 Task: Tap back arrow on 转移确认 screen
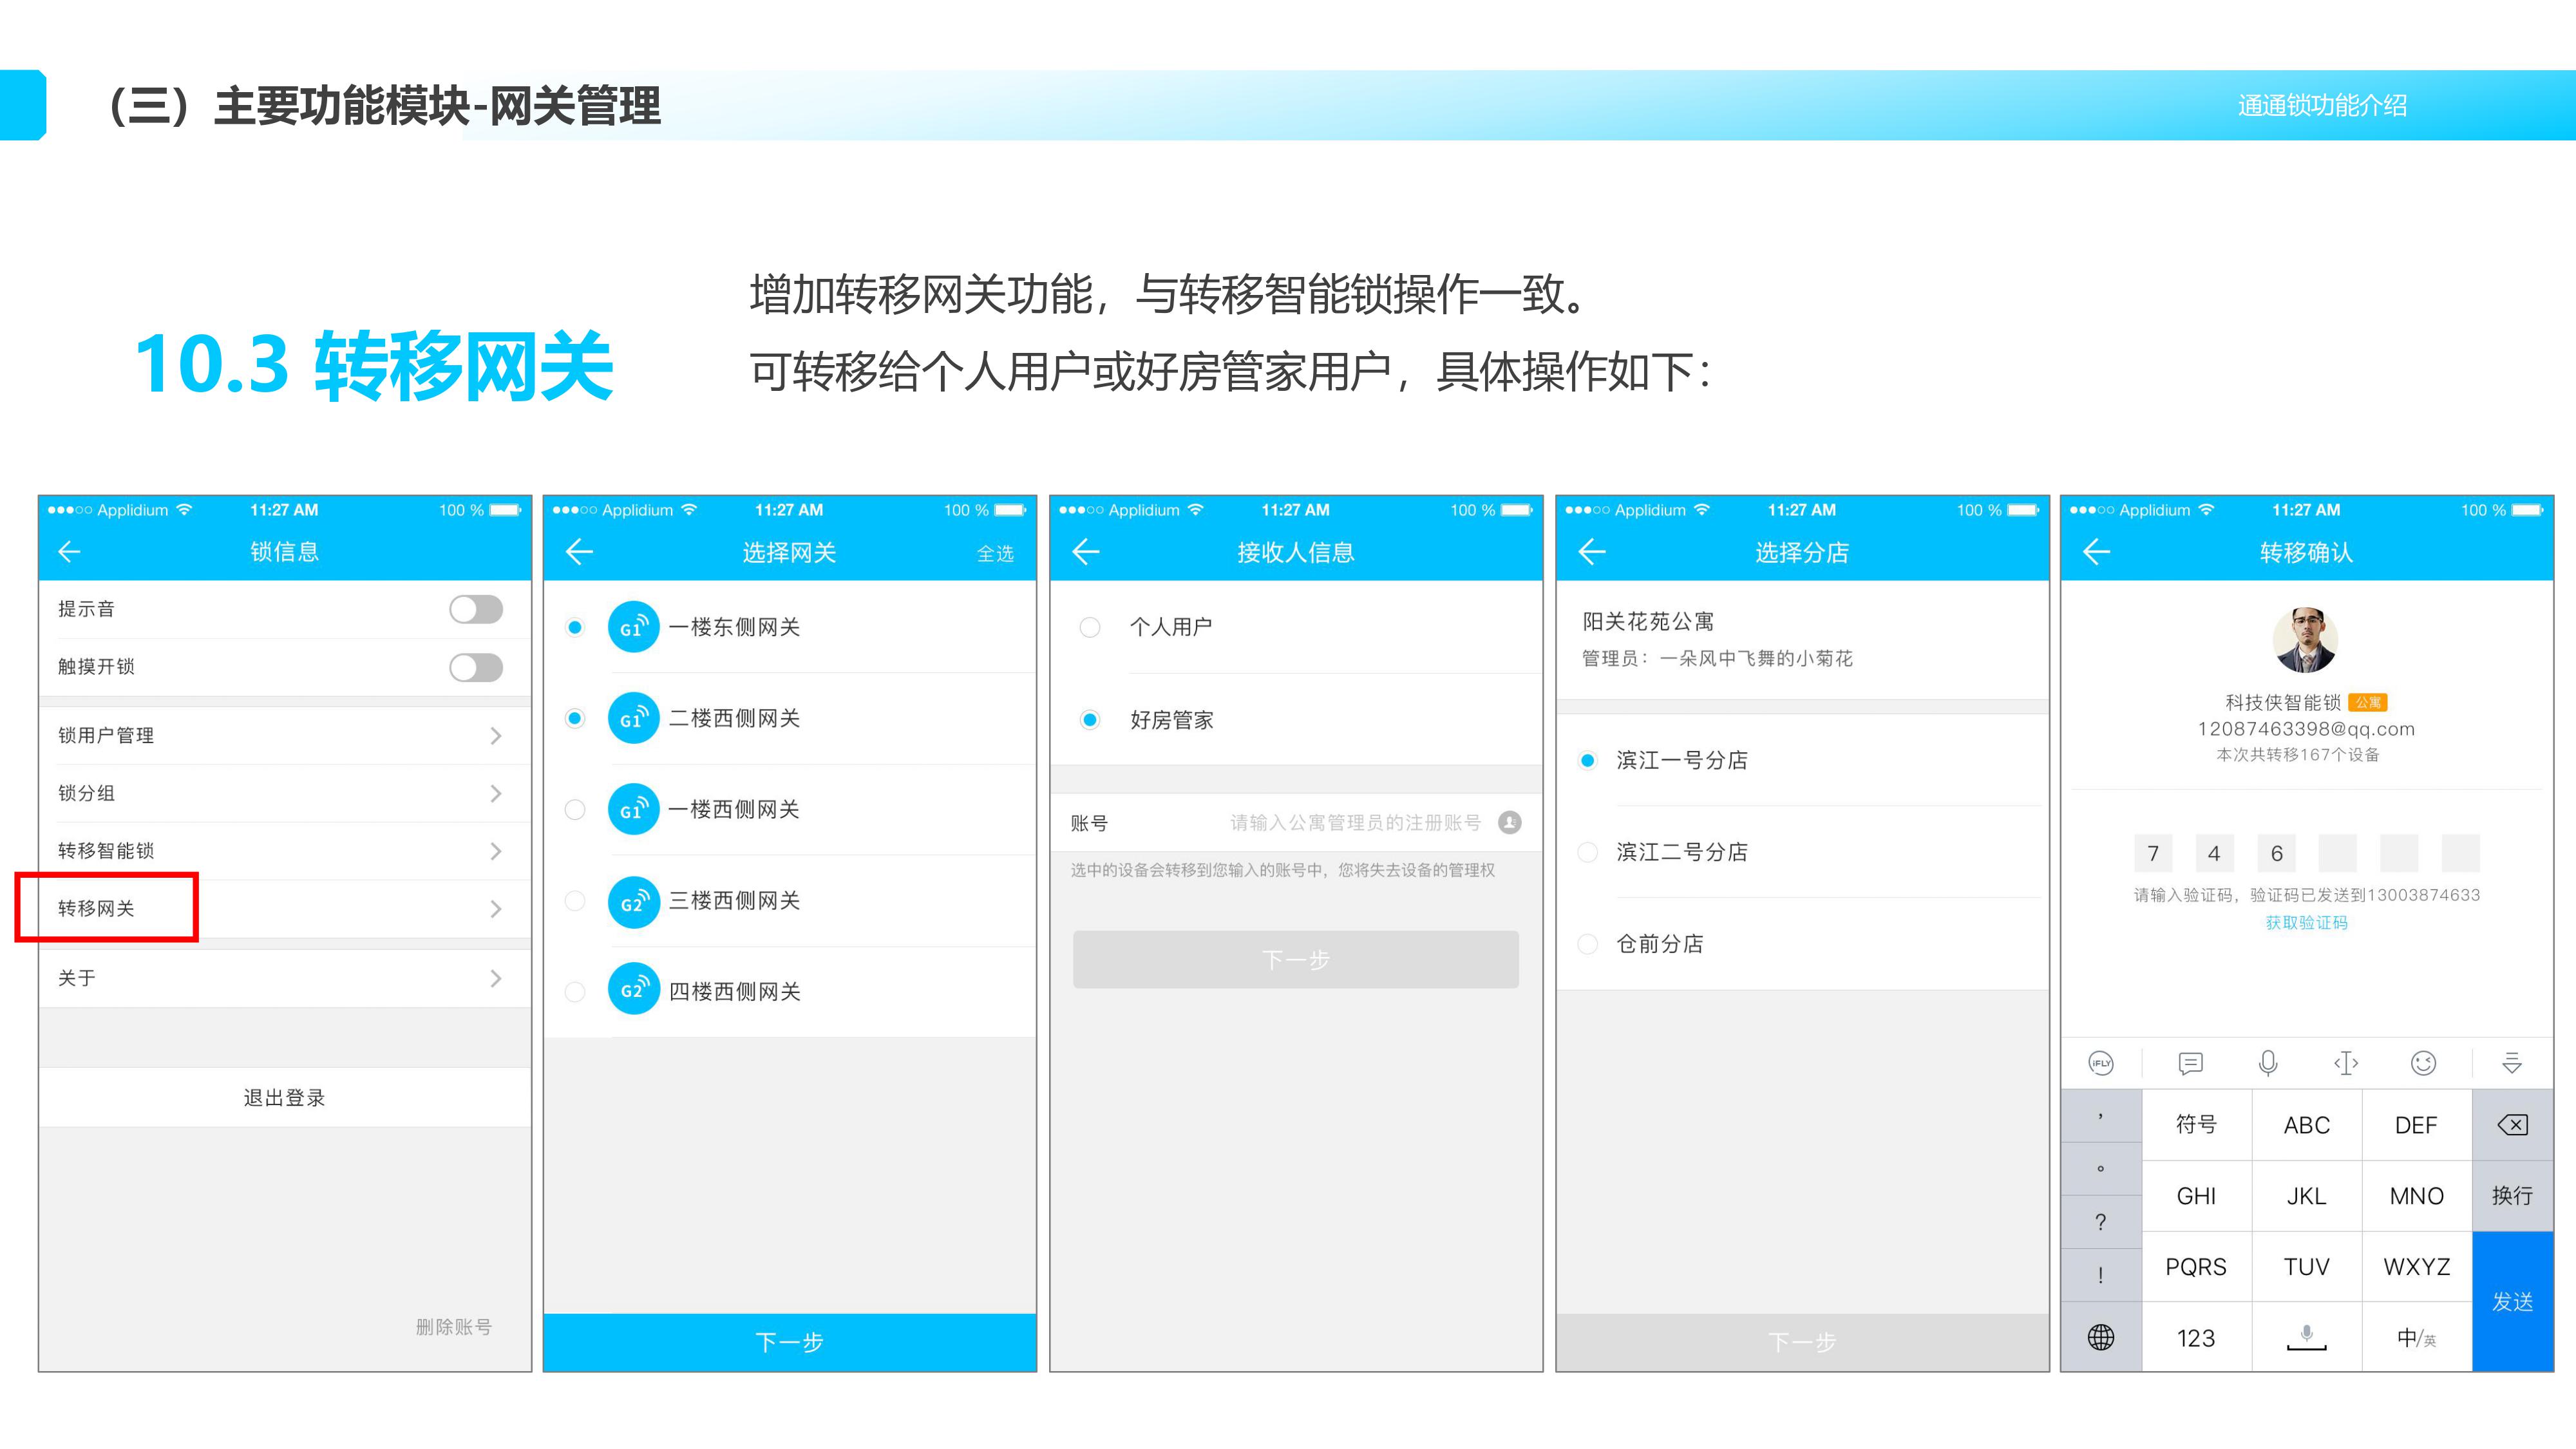[2096, 552]
